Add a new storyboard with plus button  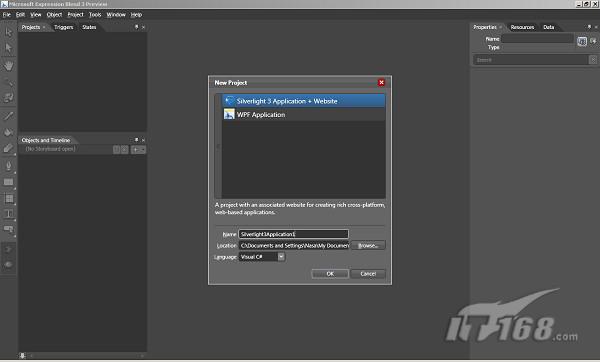coord(135,150)
